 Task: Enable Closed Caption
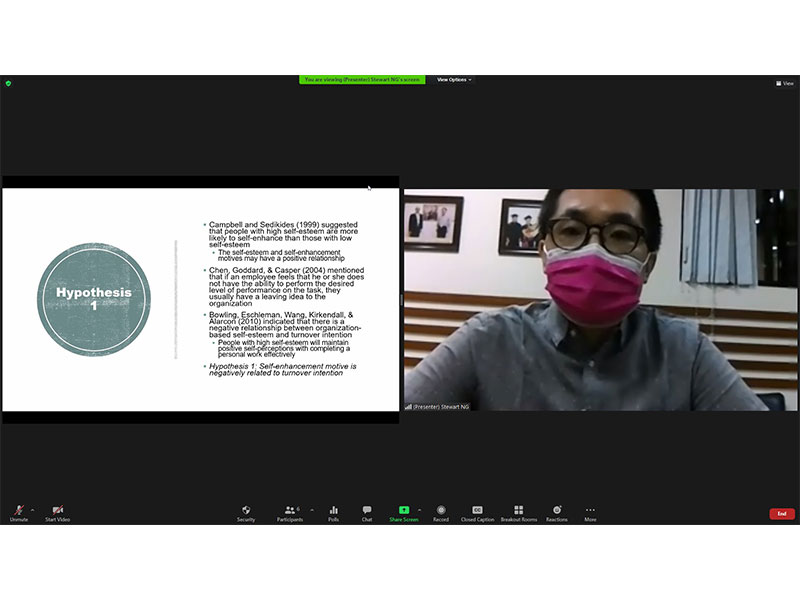point(477,512)
